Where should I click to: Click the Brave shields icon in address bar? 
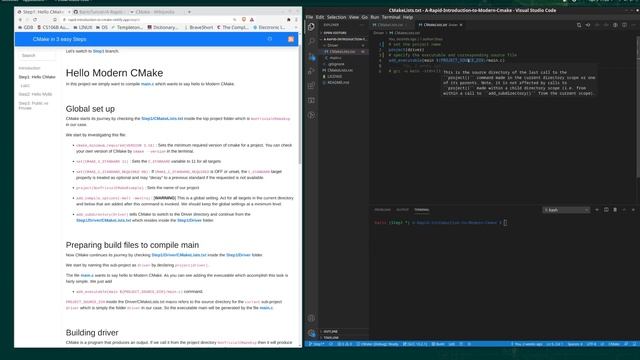244,19
